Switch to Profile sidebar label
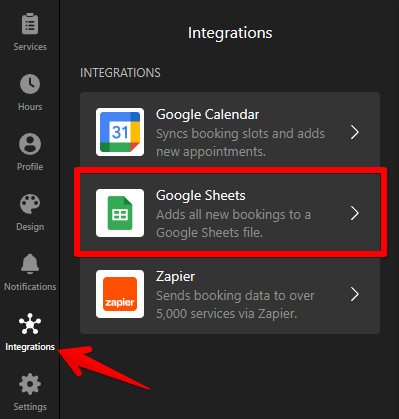The image size is (399, 419). coord(30,167)
